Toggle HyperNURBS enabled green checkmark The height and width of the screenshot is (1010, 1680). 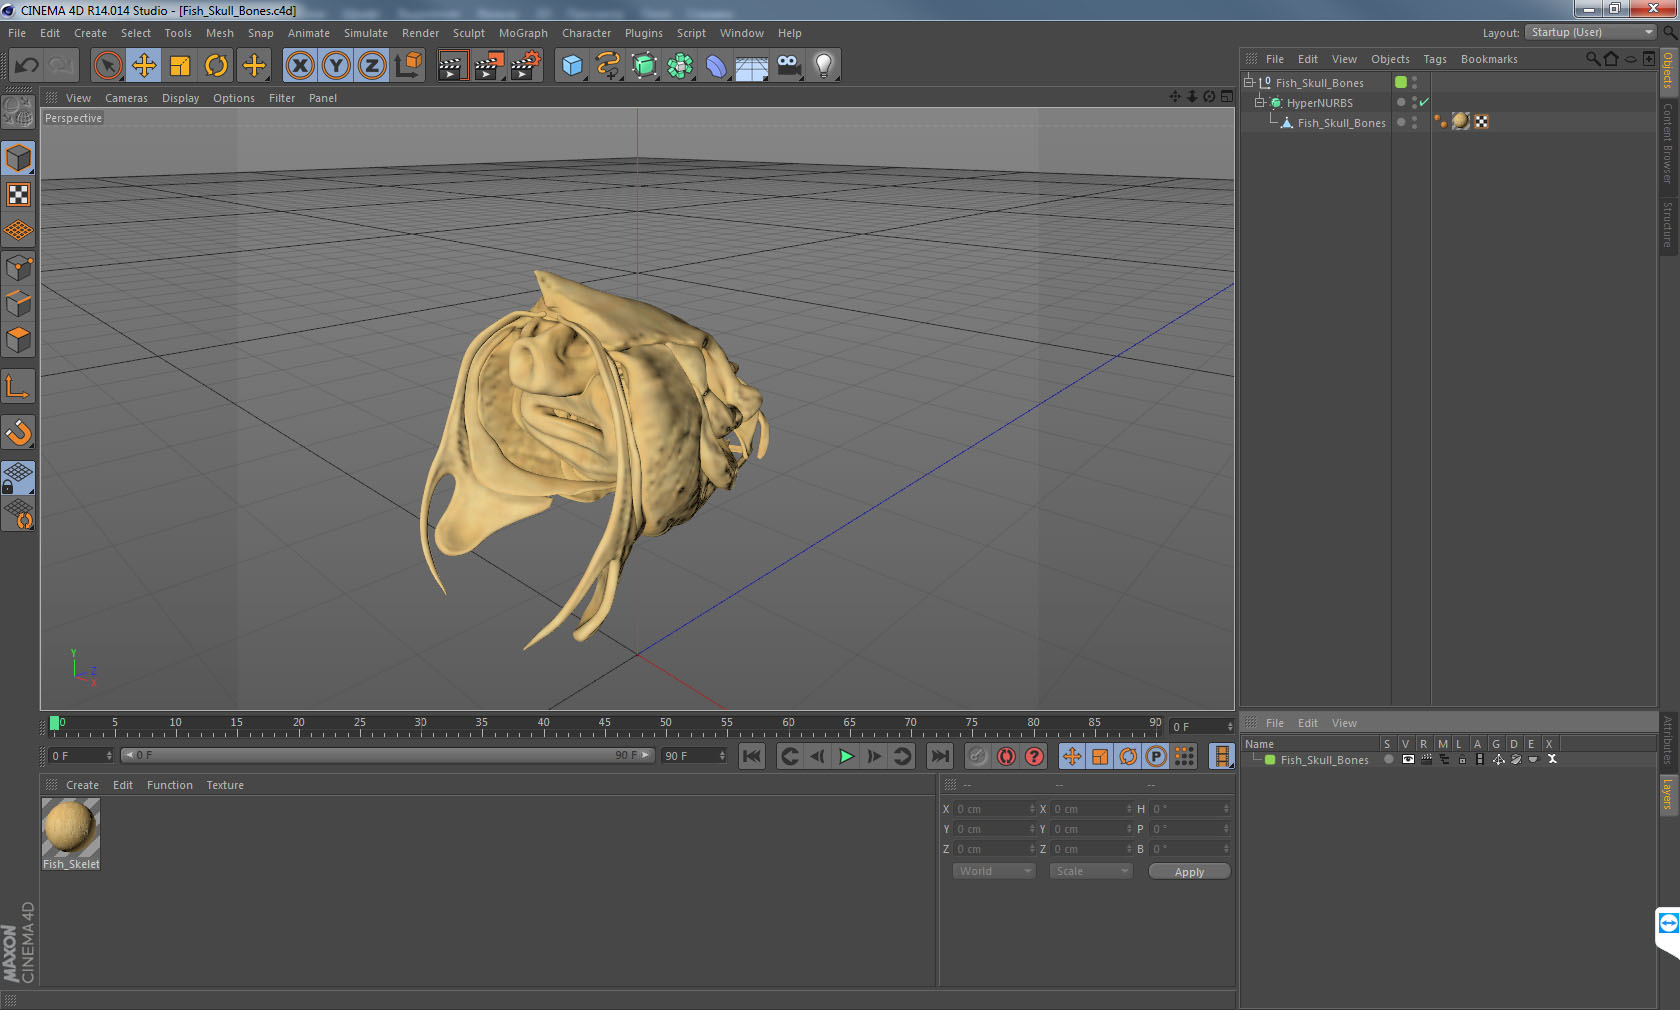pyautogui.click(x=1424, y=102)
